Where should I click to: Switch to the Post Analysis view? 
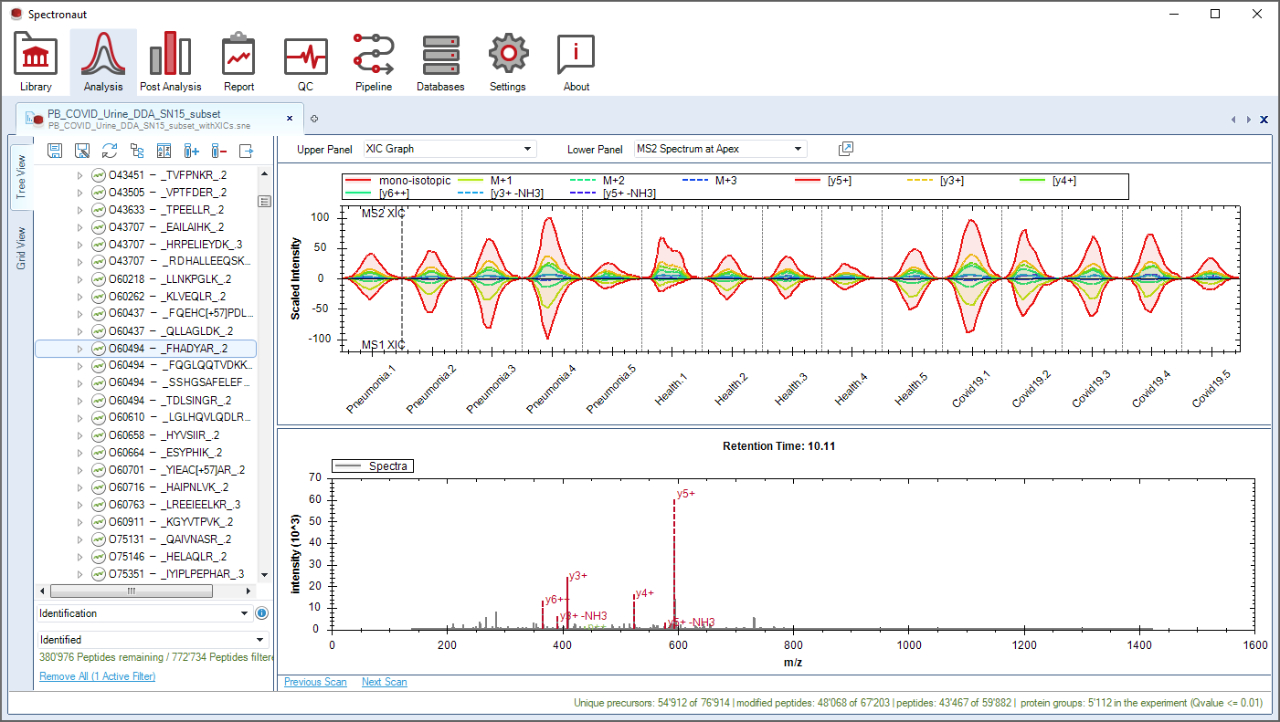tap(170, 60)
